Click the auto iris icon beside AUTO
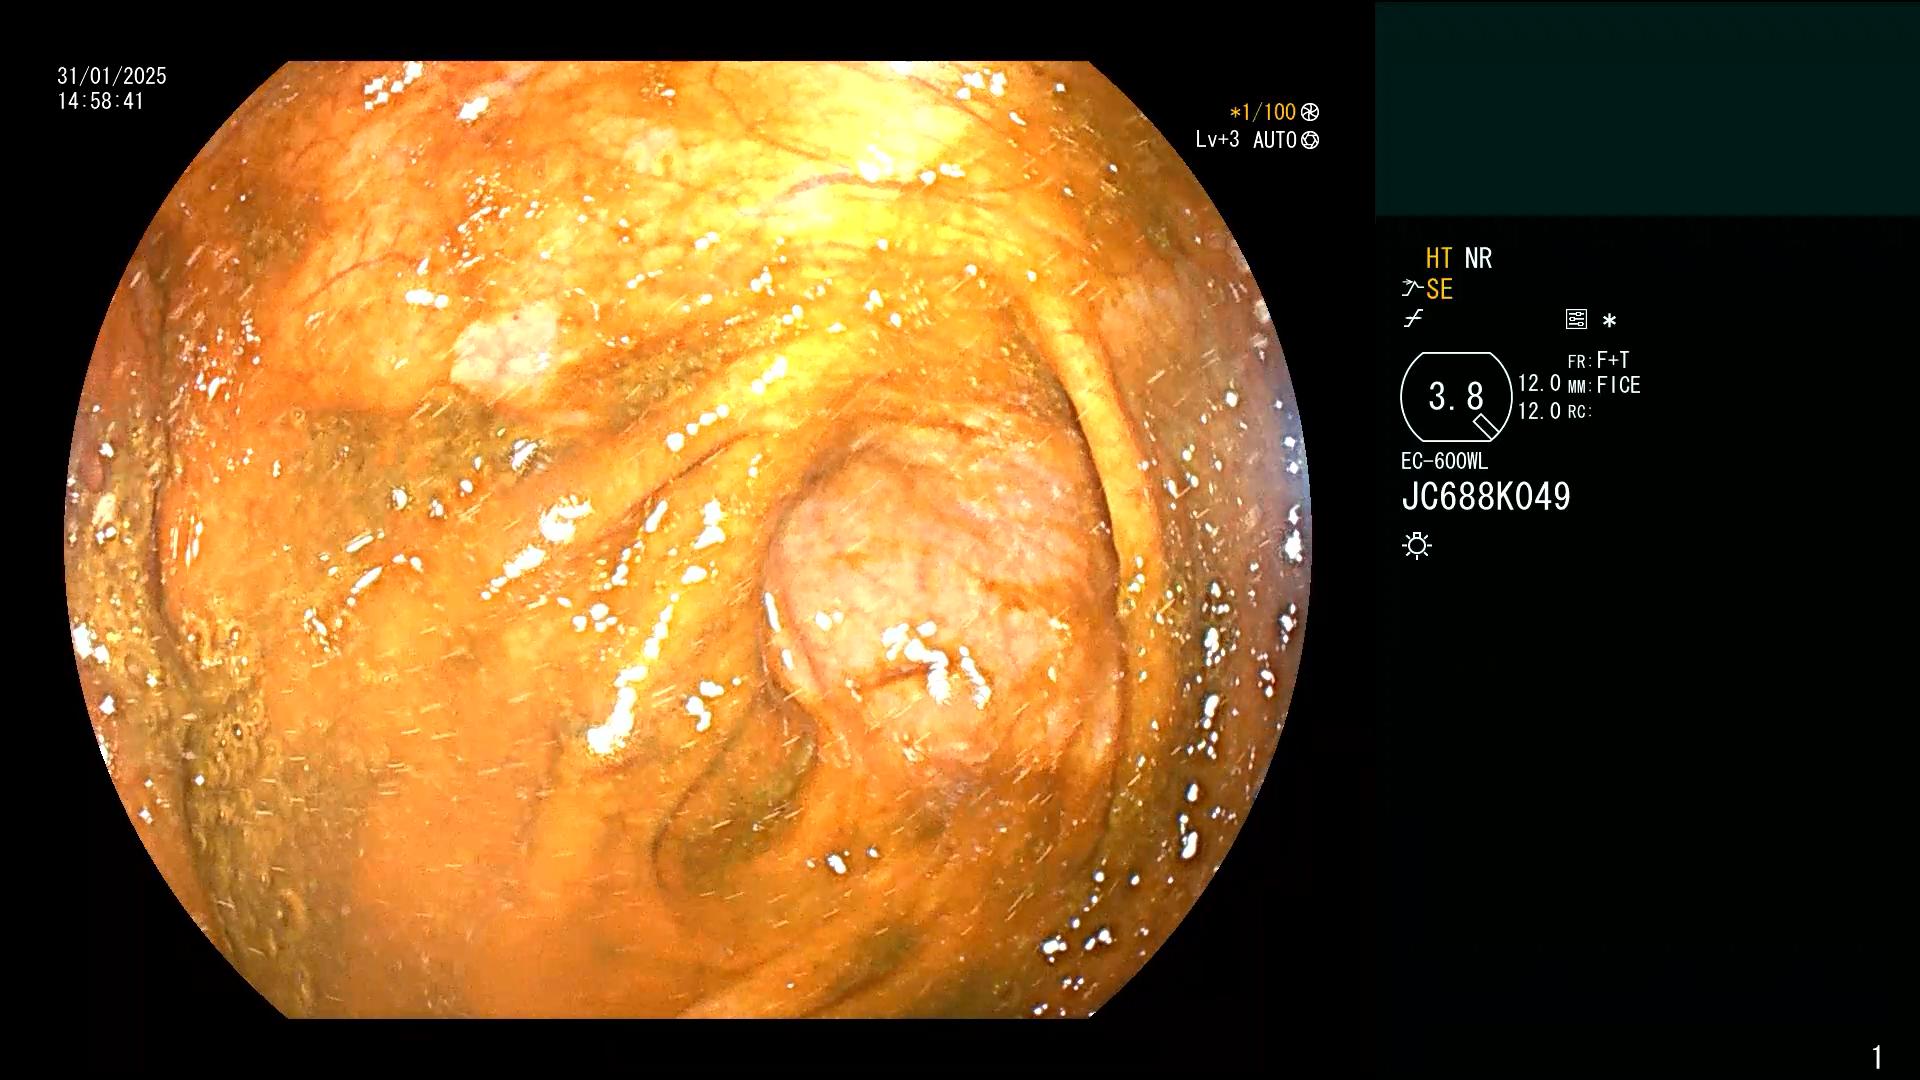Screen dimensions: 1920x1080 [x=1310, y=141]
